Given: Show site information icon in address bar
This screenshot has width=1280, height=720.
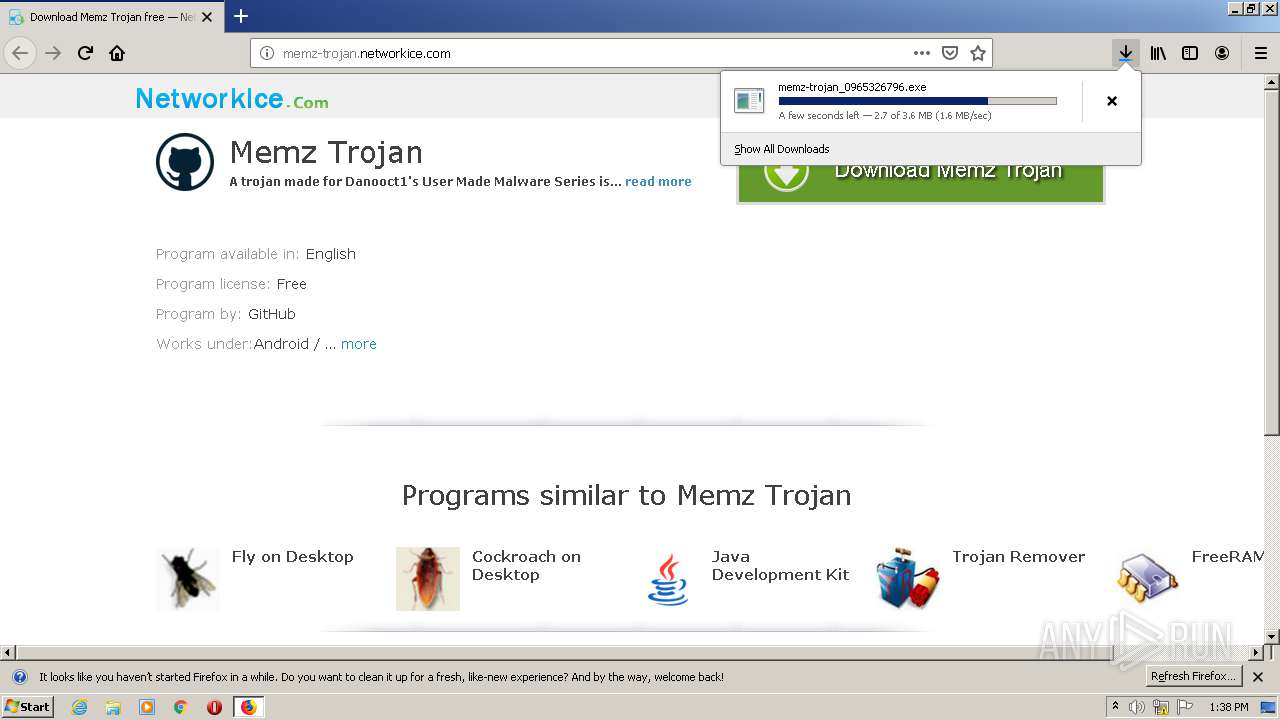Looking at the screenshot, I should pyautogui.click(x=267, y=53).
